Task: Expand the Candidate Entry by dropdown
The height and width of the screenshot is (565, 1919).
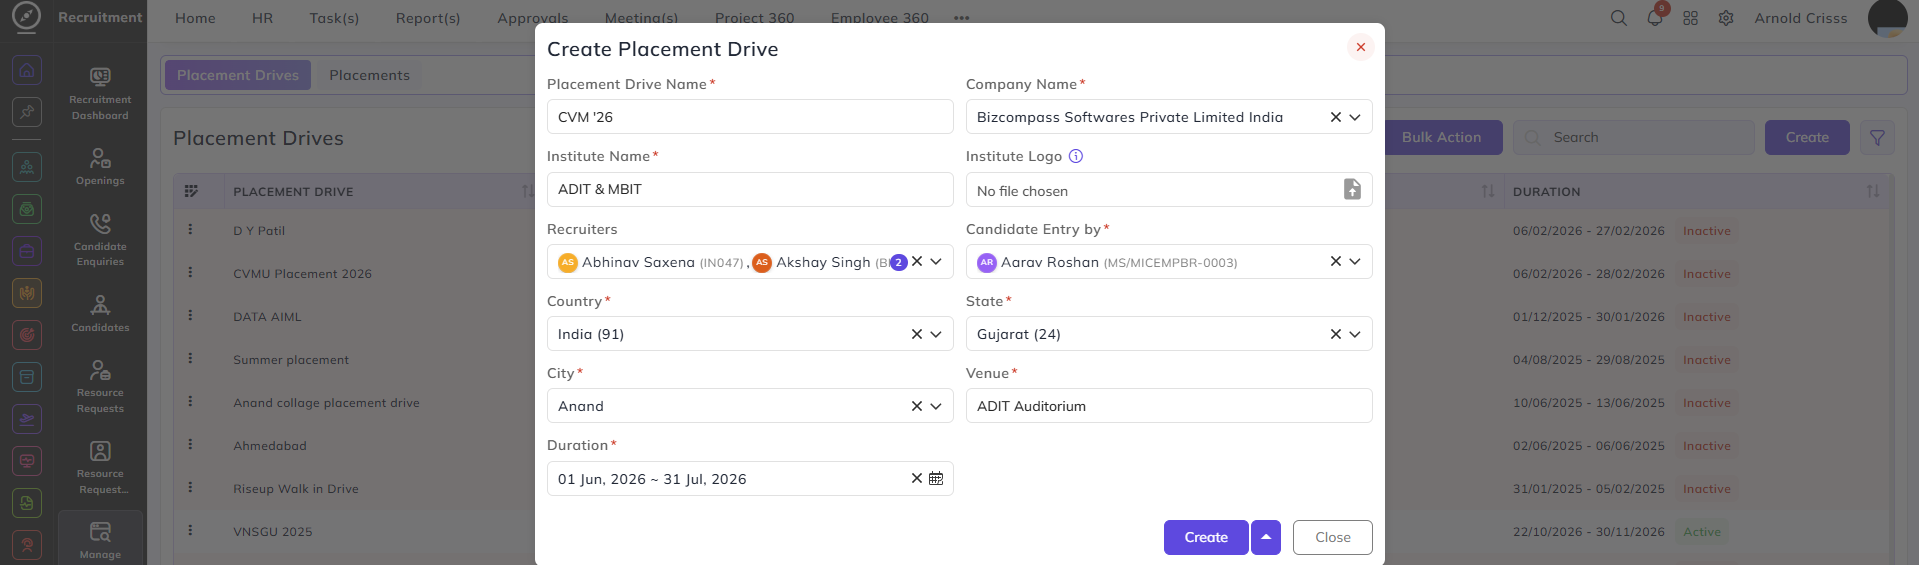Action: click(1355, 261)
